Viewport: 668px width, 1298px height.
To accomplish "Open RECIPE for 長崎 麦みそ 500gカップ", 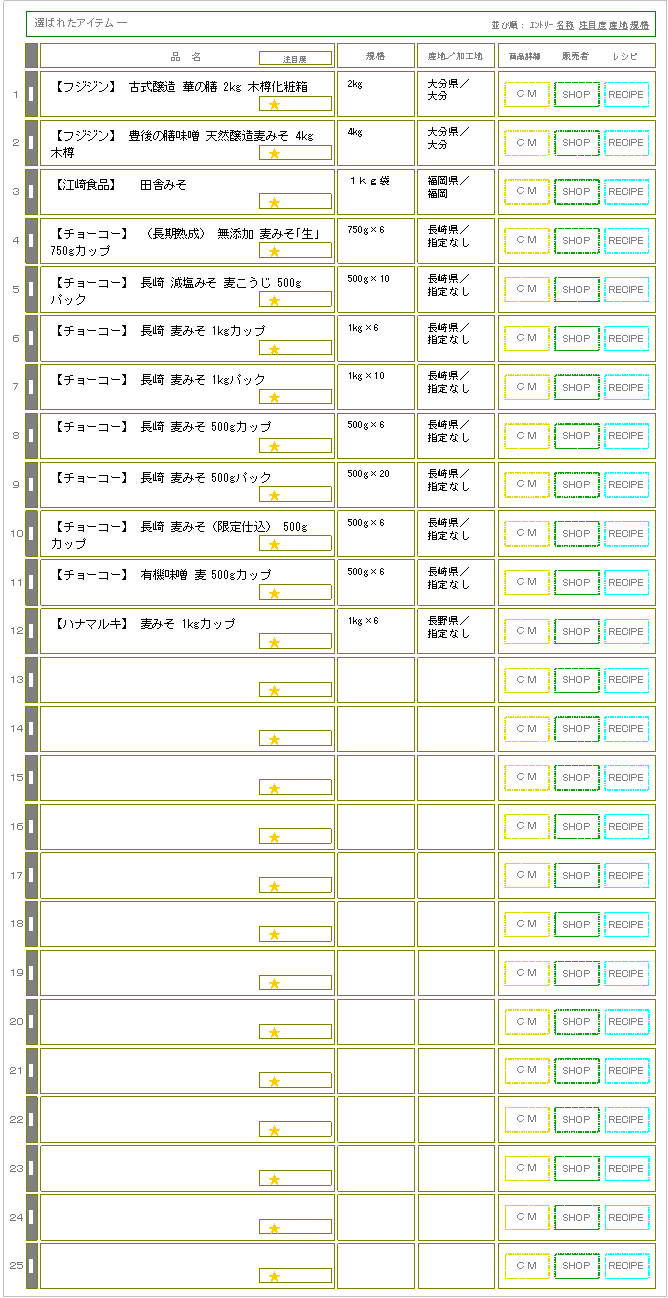I will pyautogui.click(x=627, y=436).
